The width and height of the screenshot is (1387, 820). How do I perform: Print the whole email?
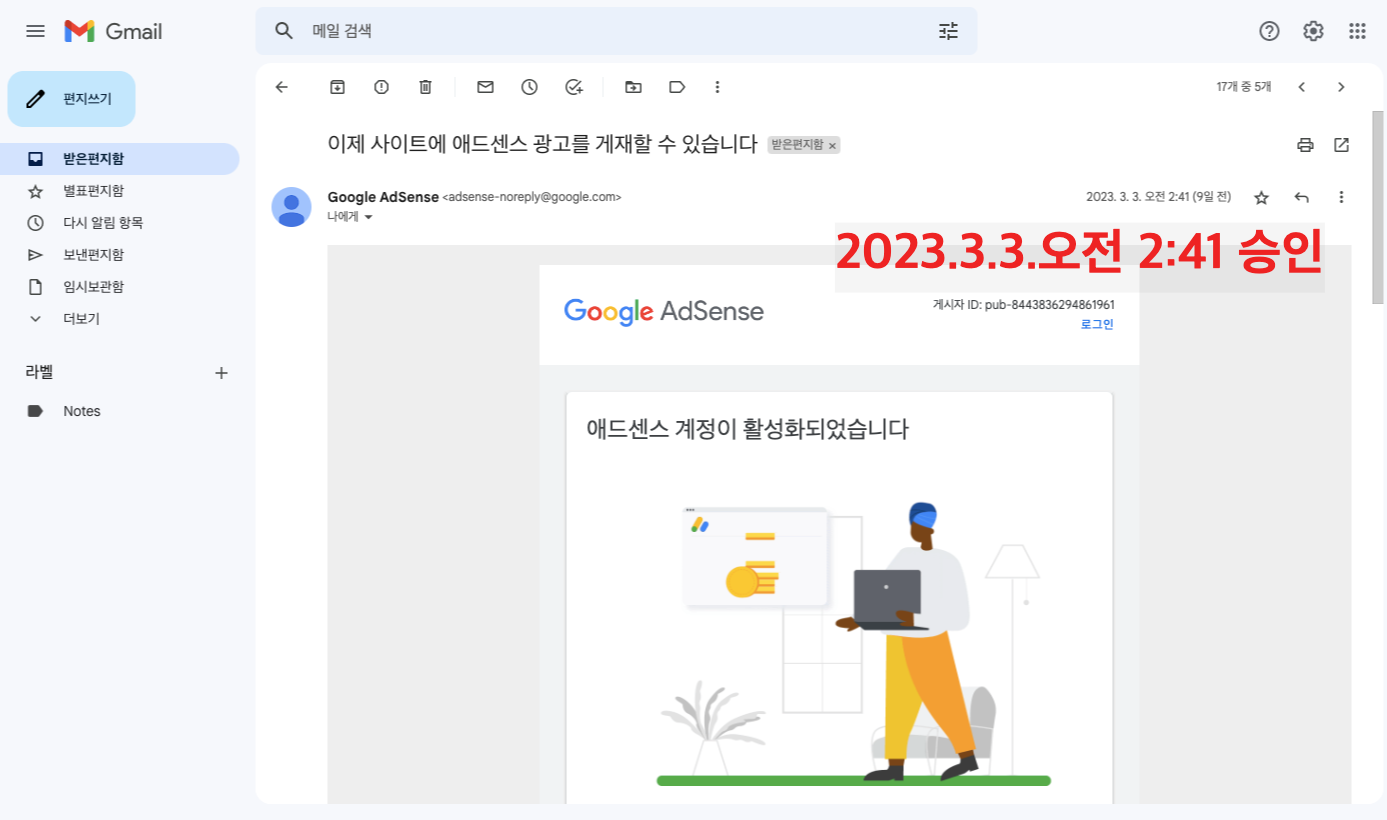(x=1305, y=145)
